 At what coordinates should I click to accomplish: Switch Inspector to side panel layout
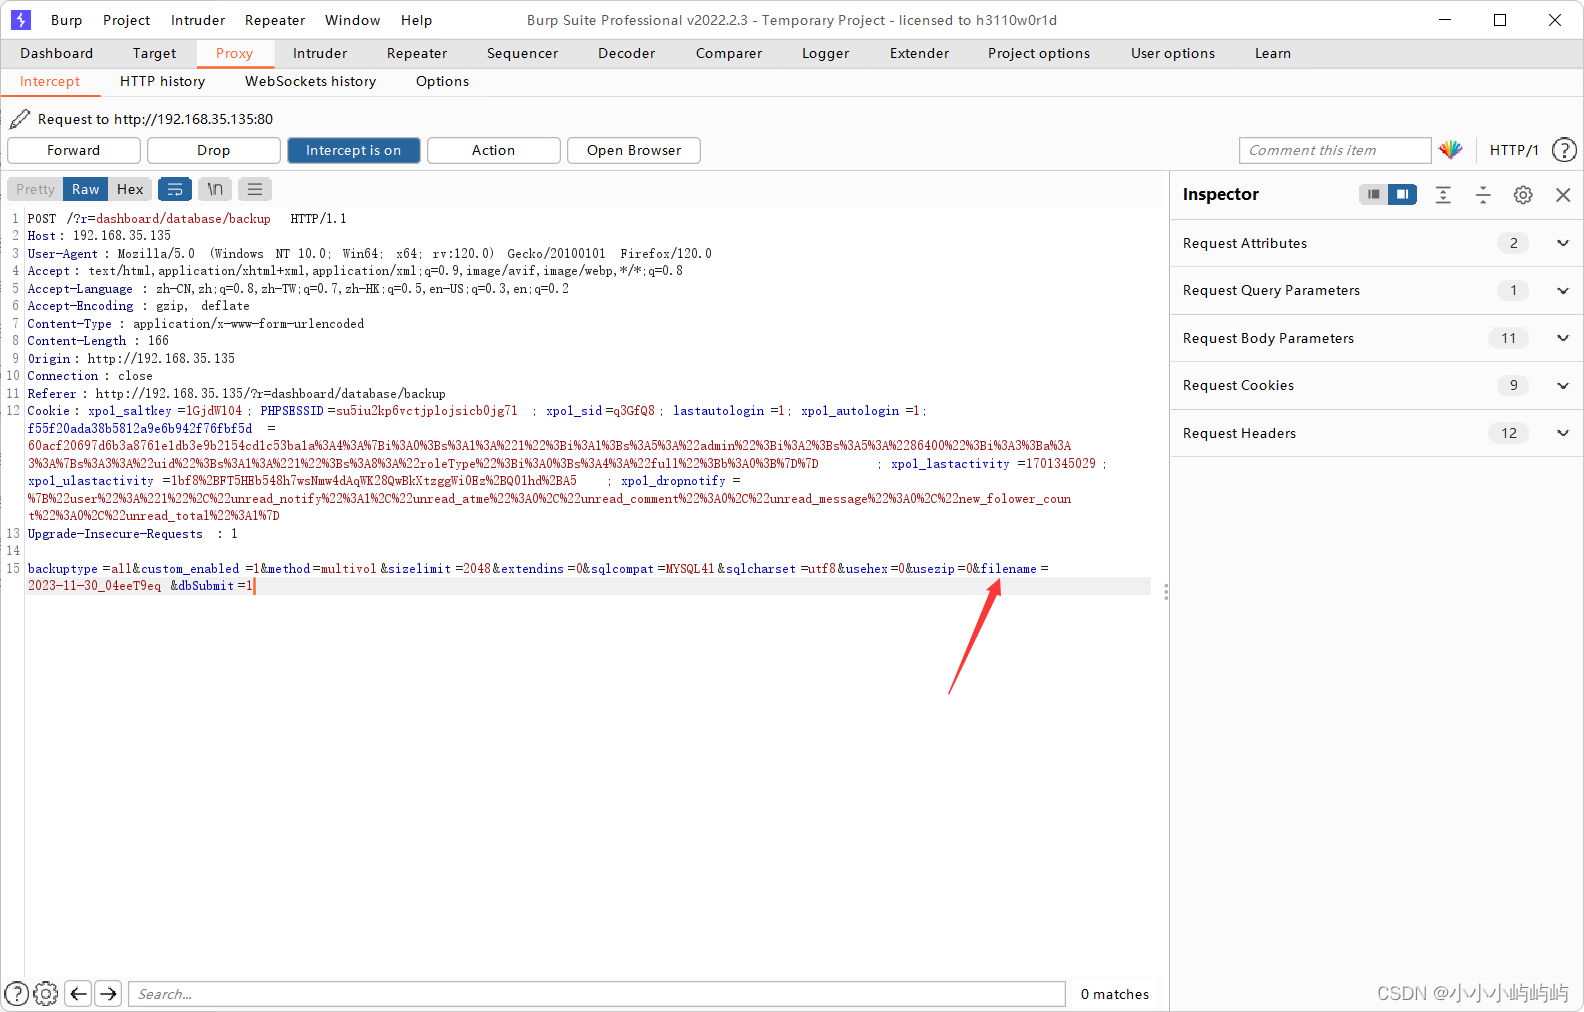[x=1403, y=194]
